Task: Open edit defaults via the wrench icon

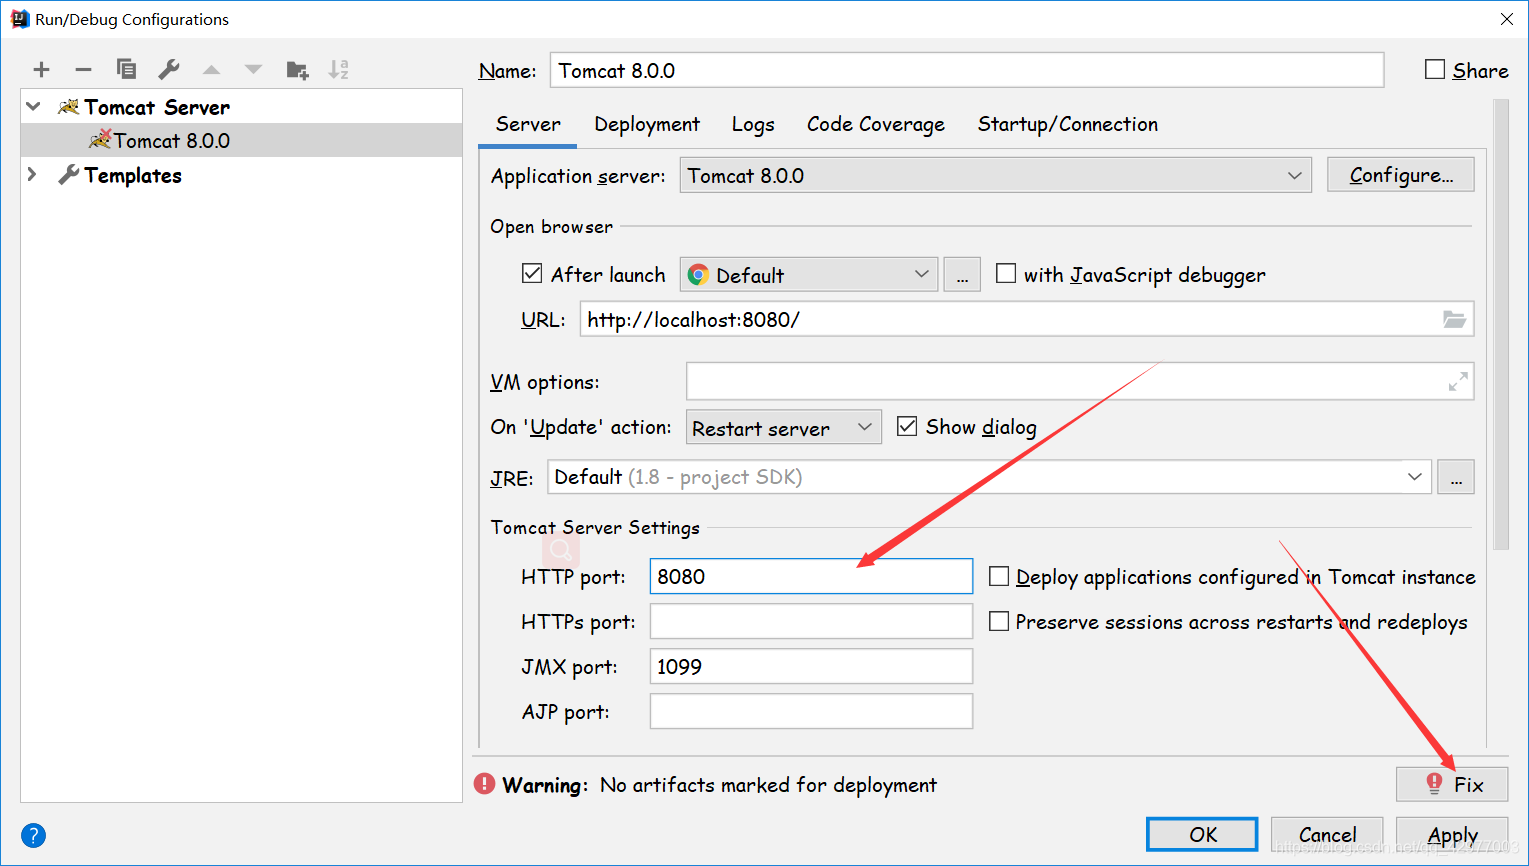Action: click(169, 69)
